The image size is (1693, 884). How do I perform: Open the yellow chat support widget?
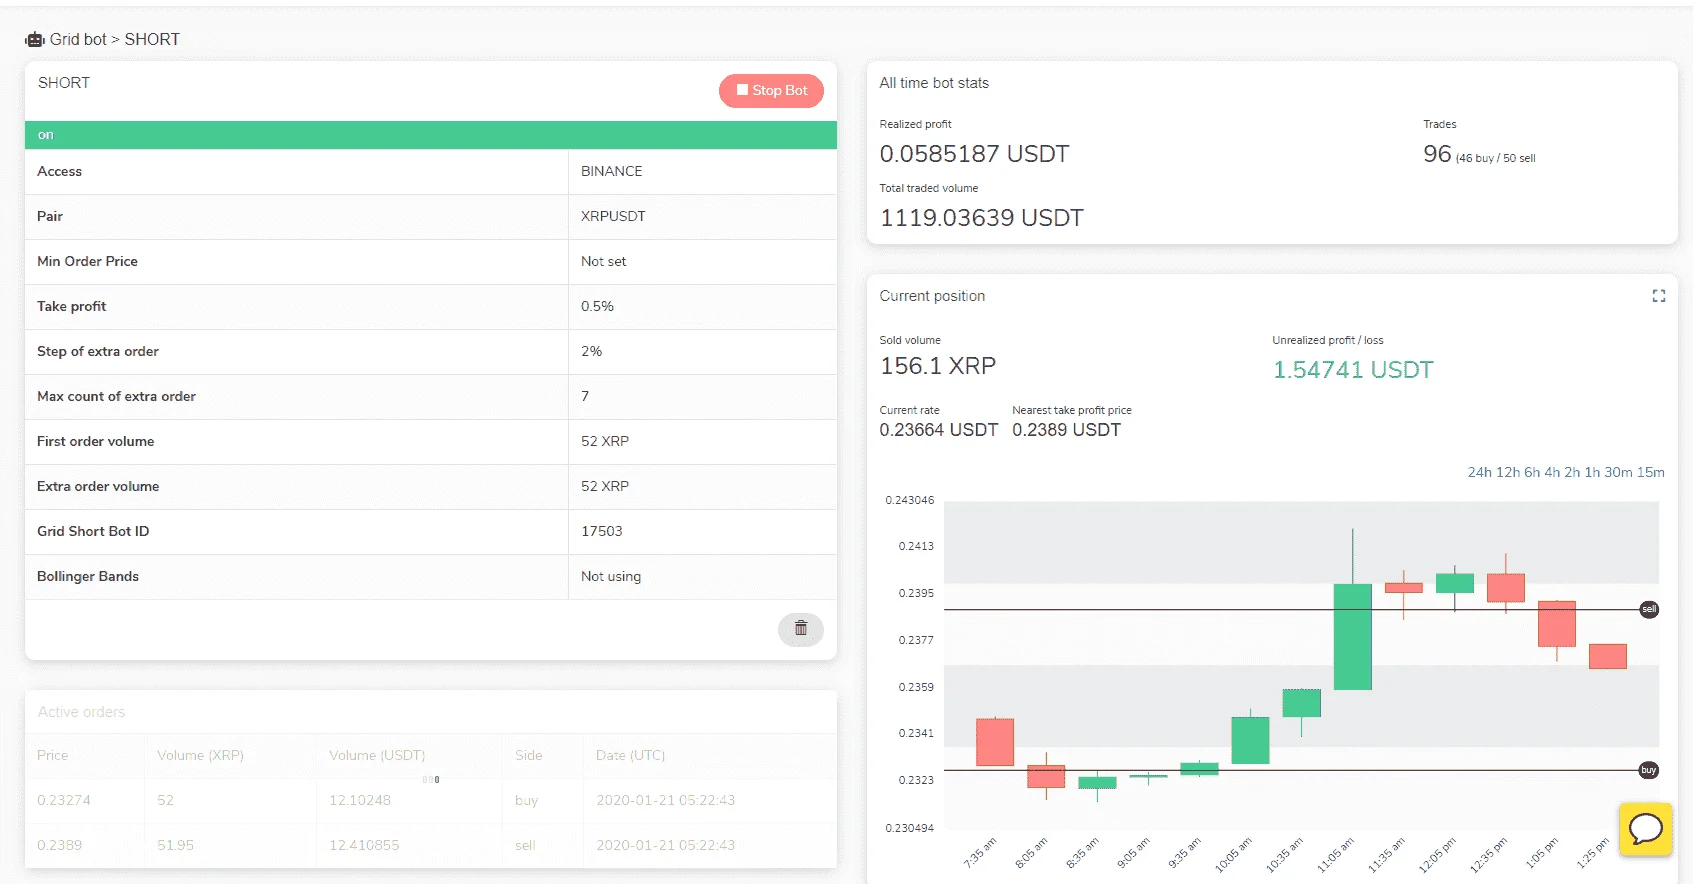coord(1646,829)
